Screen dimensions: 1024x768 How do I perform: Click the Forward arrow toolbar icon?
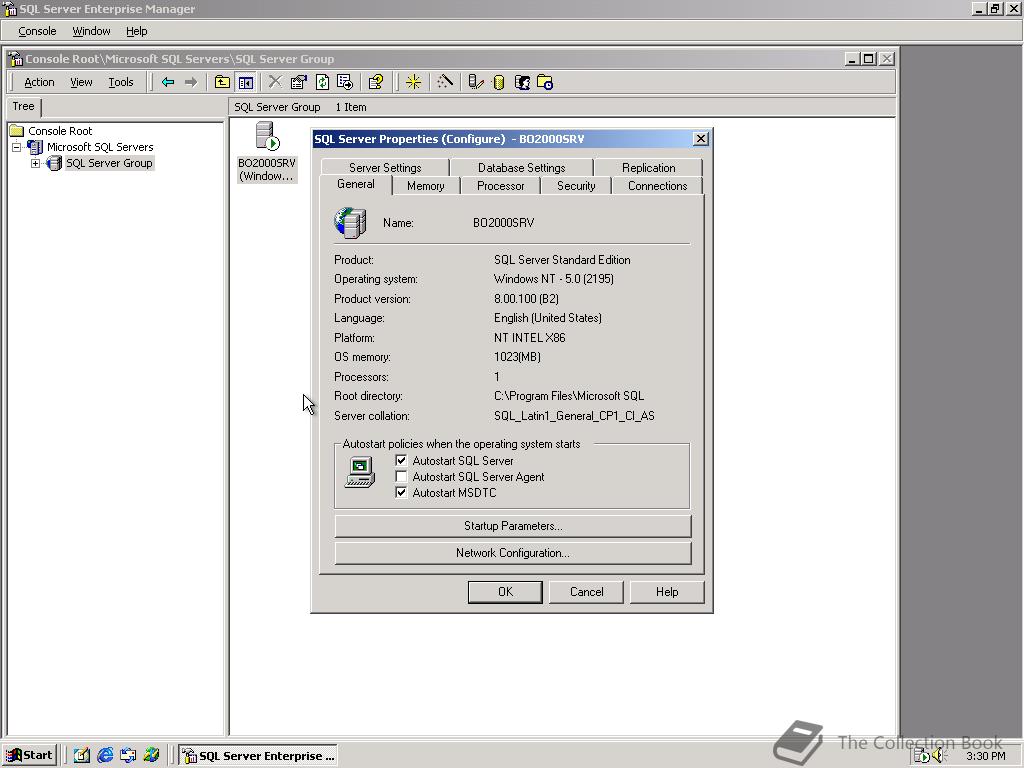191,82
